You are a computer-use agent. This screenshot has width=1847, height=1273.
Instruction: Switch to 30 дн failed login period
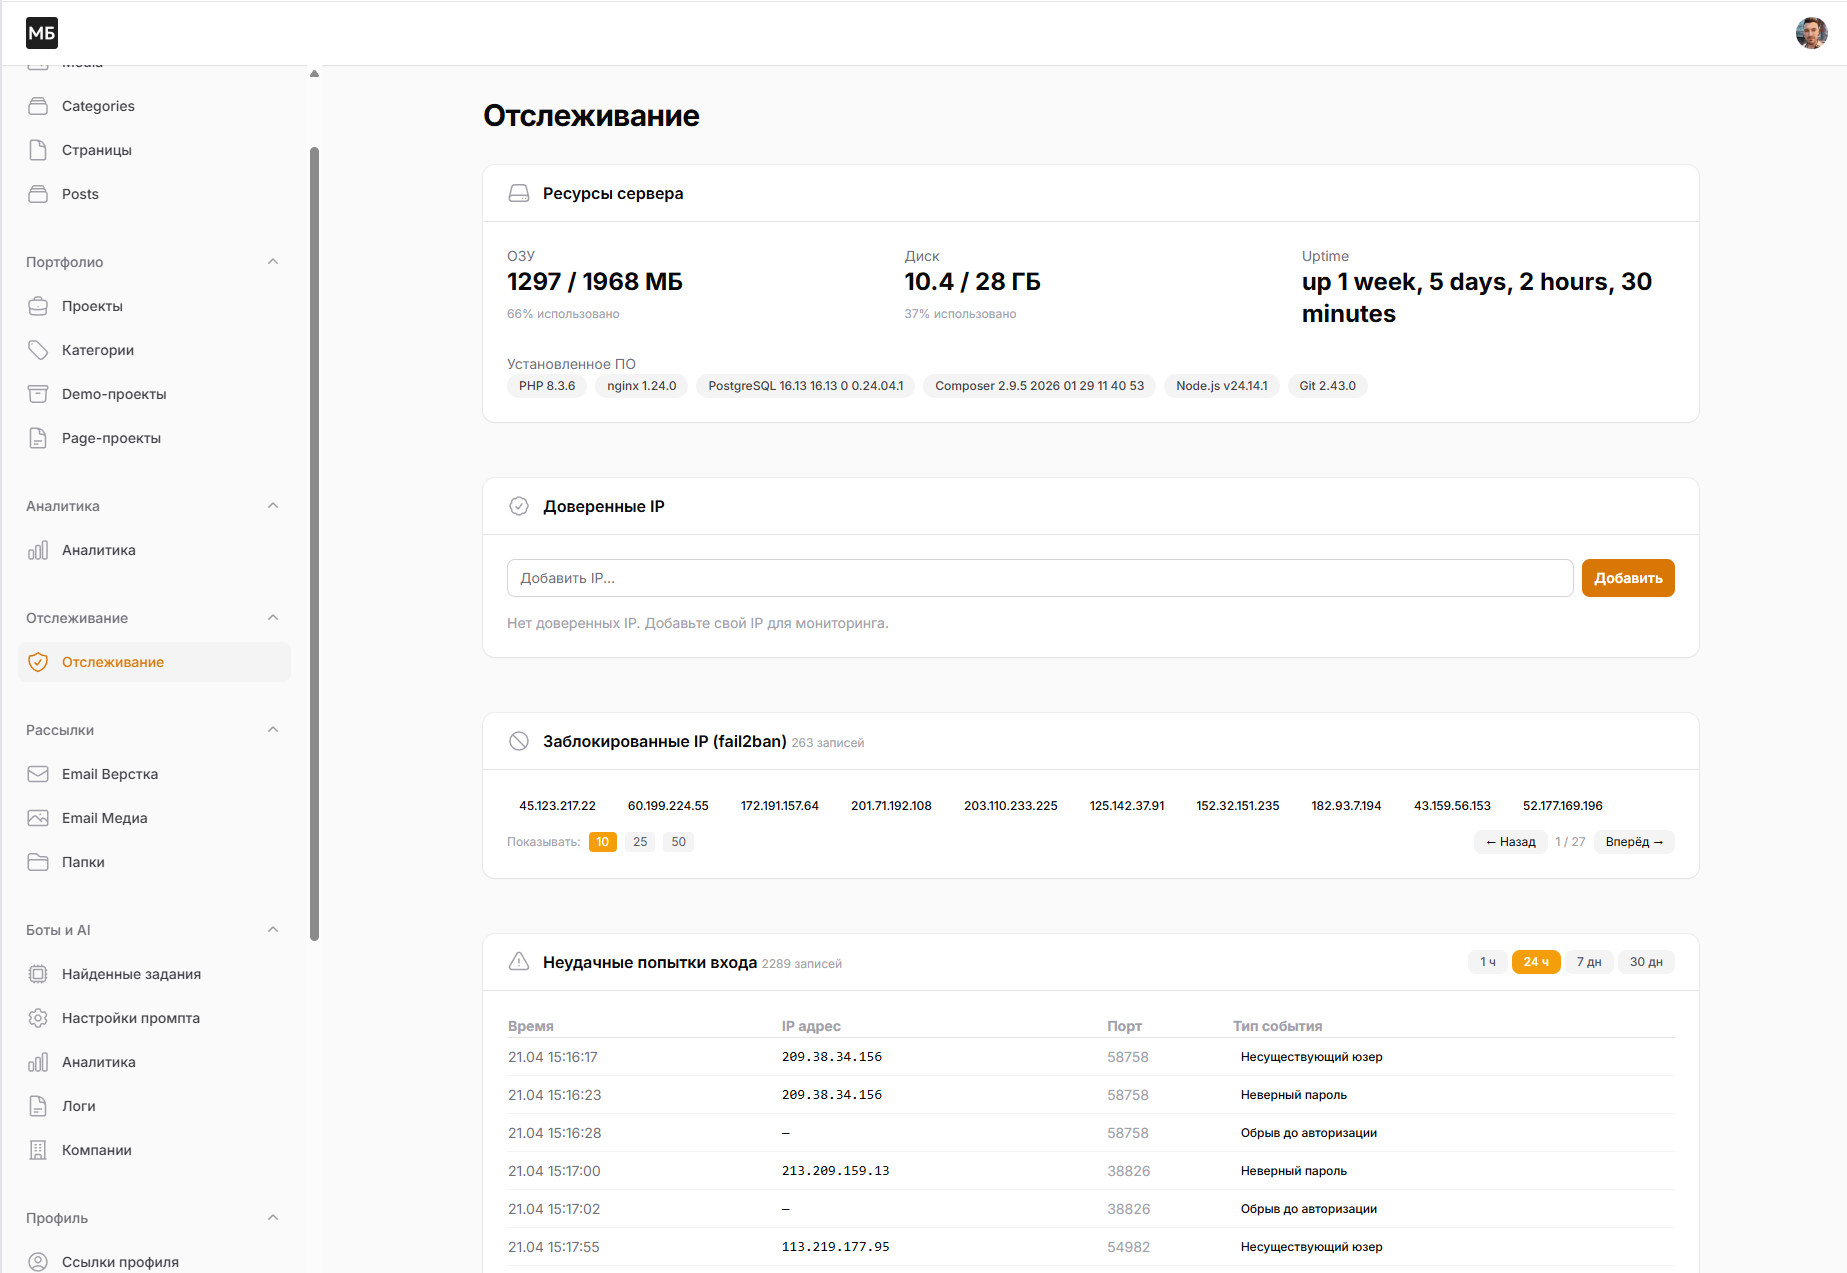click(x=1646, y=961)
